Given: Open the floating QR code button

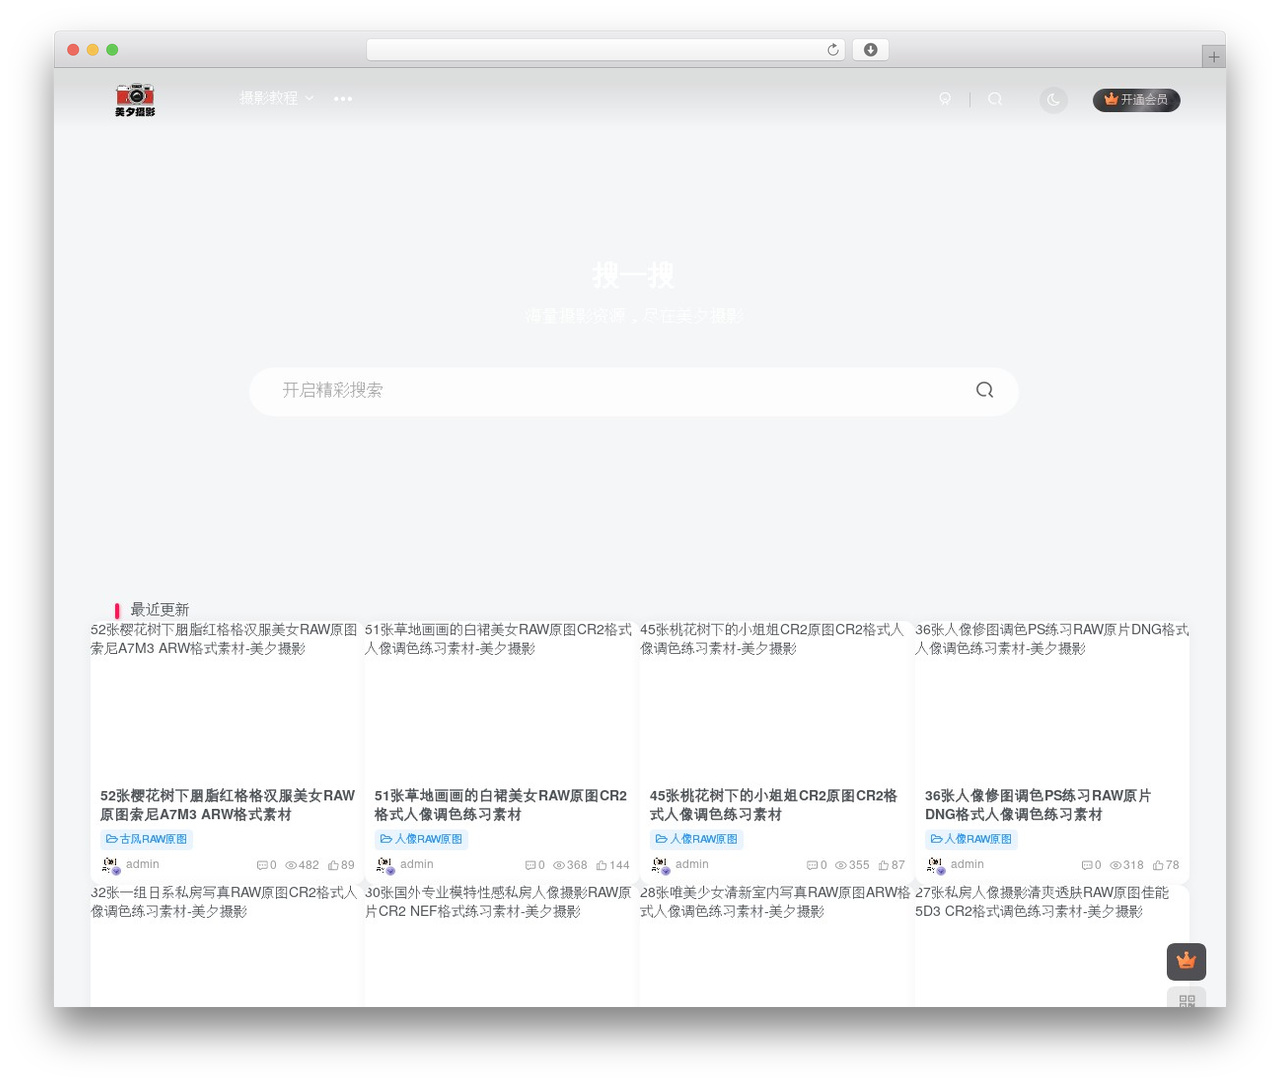Looking at the screenshot, I should click(1186, 999).
